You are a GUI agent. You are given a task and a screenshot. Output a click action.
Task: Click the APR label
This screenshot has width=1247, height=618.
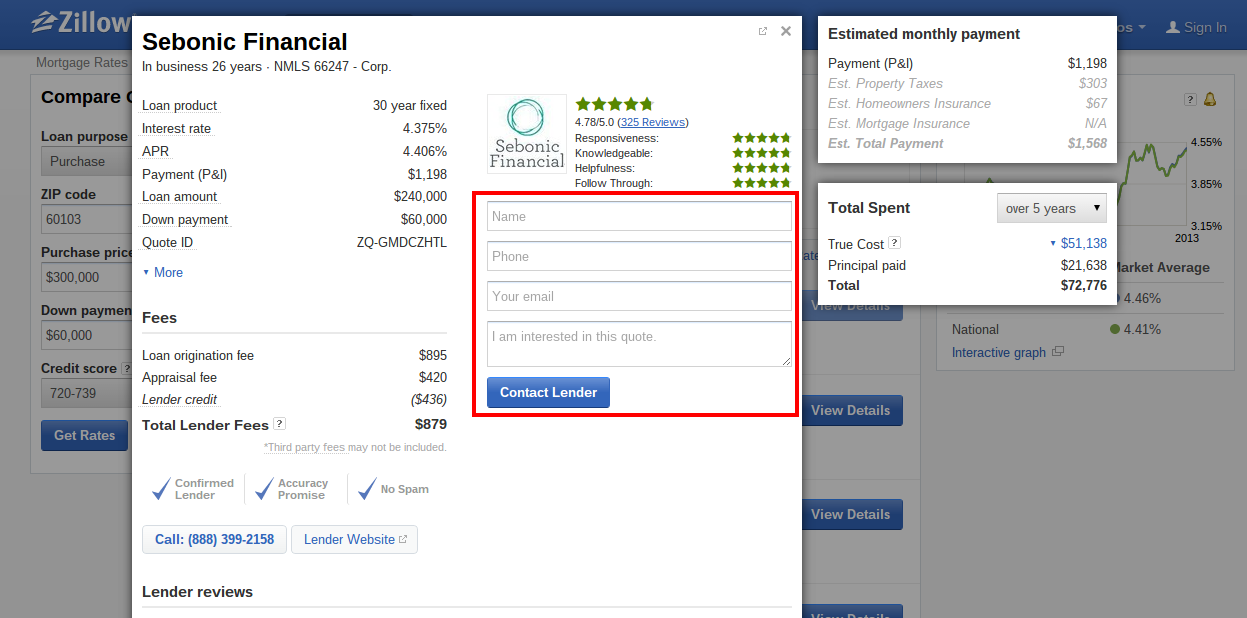(x=155, y=151)
